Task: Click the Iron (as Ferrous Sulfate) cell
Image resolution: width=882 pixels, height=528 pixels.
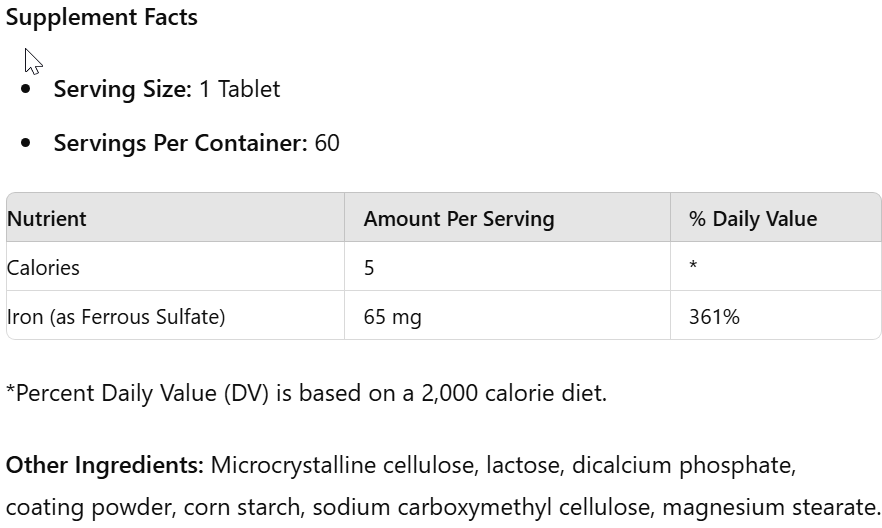Action: click(116, 317)
